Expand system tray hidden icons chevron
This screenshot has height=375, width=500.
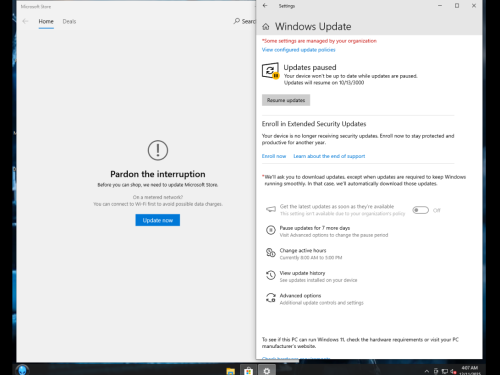click(x=426, y=371)
